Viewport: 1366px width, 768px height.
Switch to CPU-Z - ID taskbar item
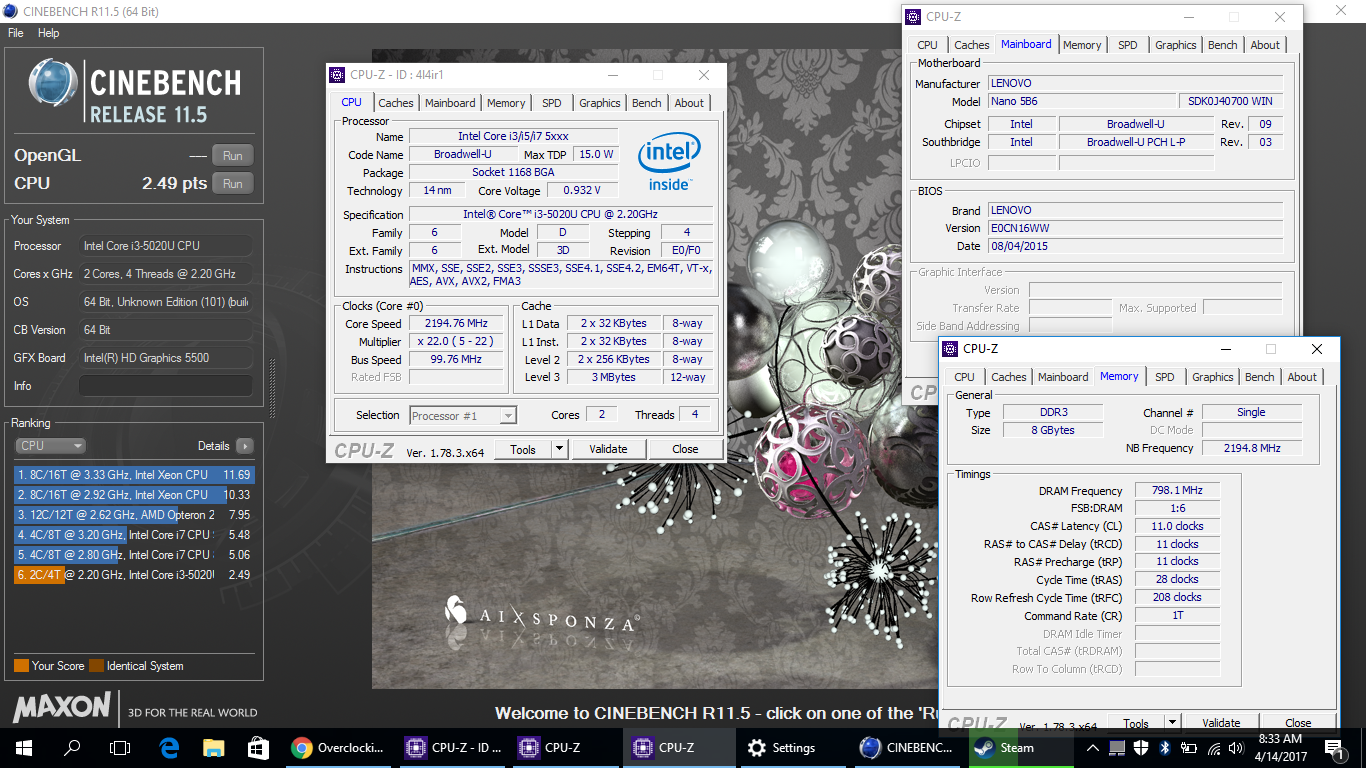[454, 747]
